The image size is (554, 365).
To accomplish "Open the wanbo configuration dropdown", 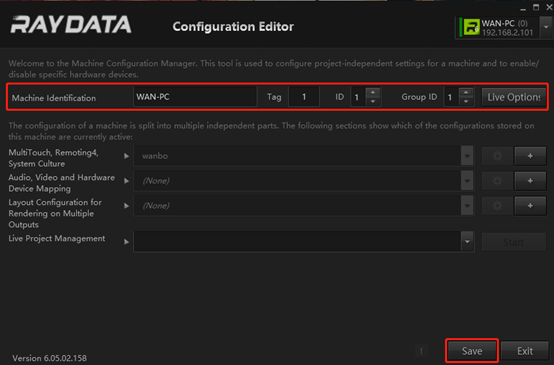I will coord(467,156).
